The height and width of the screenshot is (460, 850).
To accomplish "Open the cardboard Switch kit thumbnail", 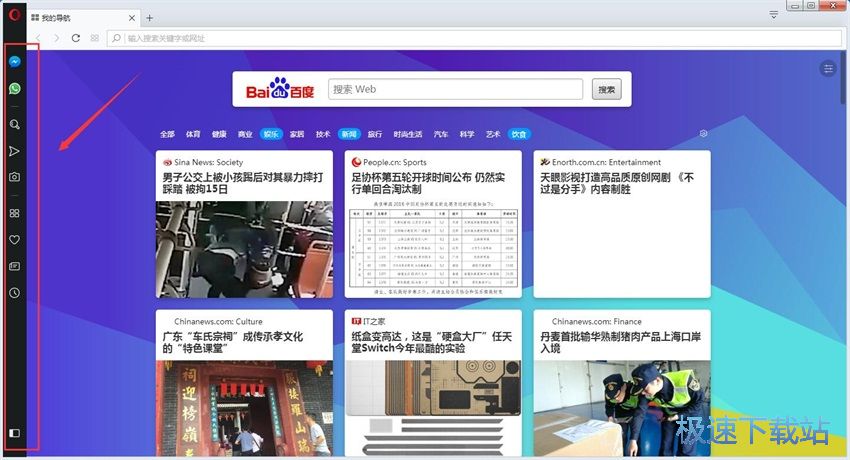I will (433, 409).
